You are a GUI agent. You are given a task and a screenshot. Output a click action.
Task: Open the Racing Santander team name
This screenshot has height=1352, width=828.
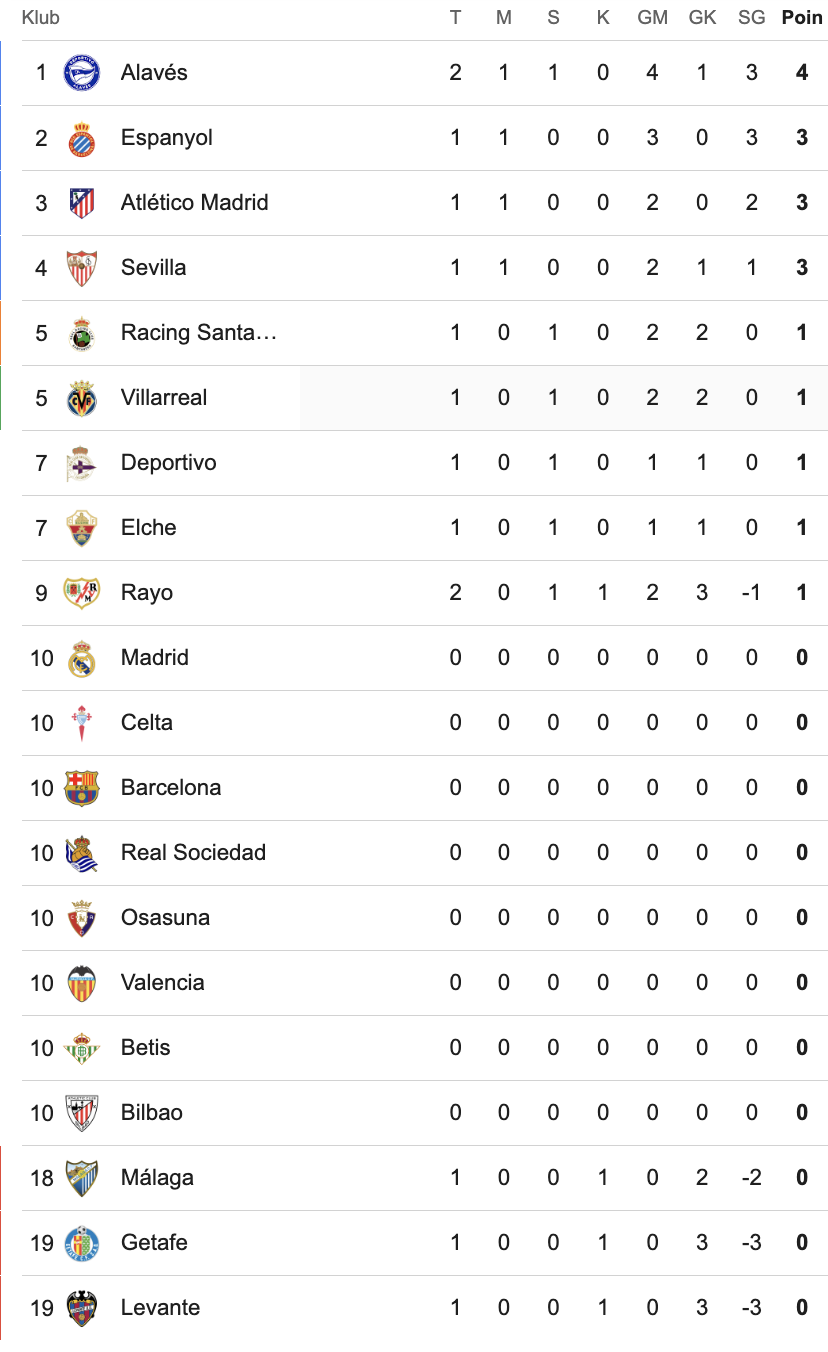(x=199, y=333)
